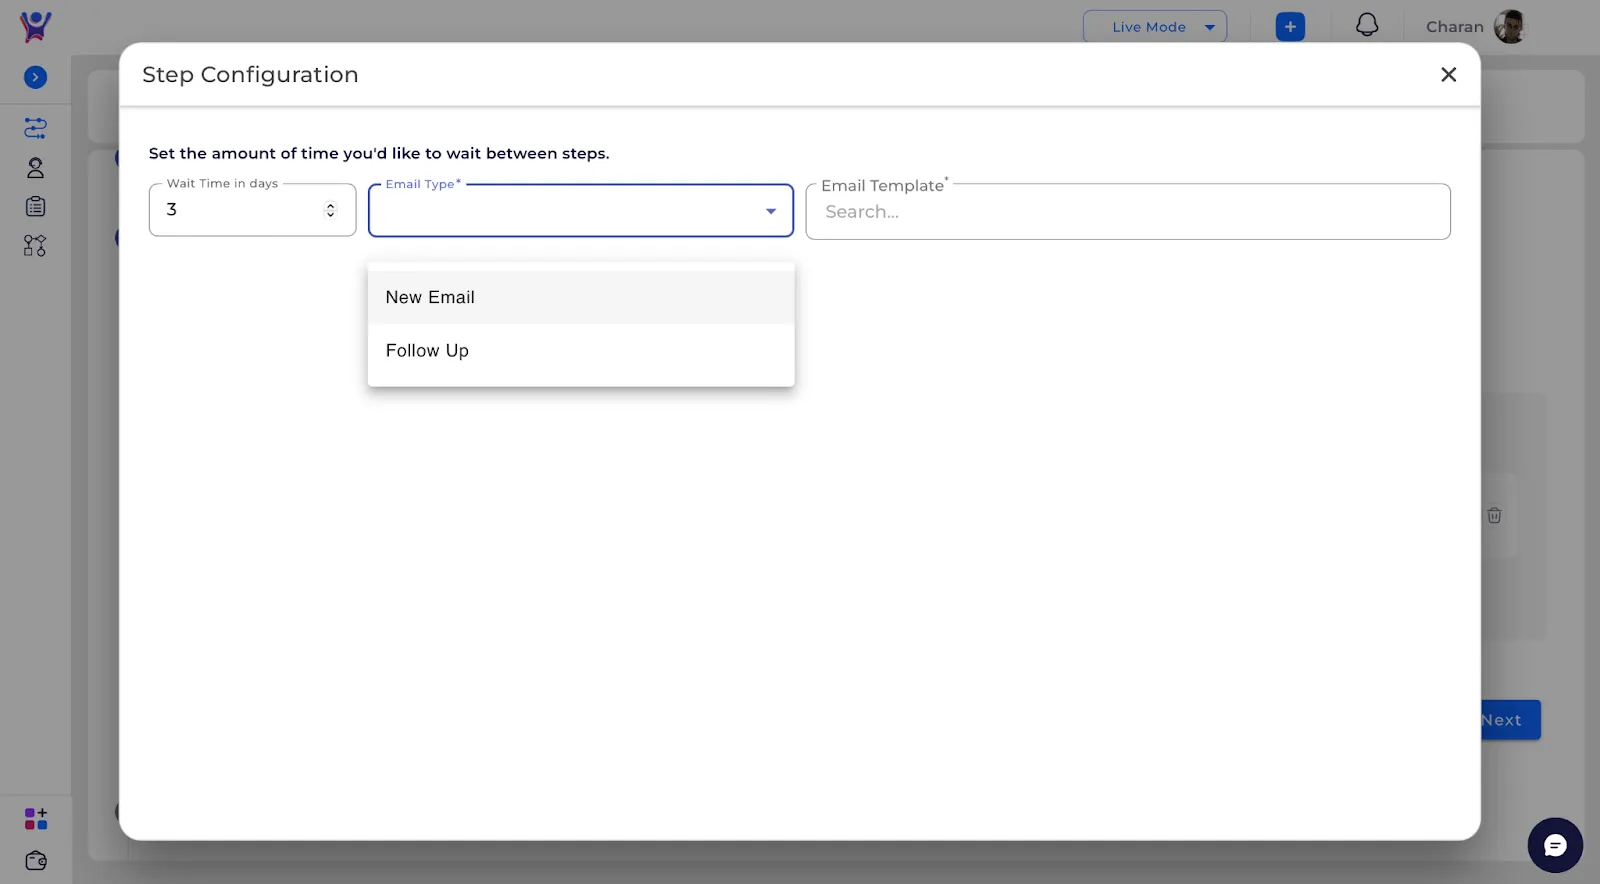Close the Step Configuration dialog
This screenshot has height=884, width=1600.
[x=1448, y=75]
